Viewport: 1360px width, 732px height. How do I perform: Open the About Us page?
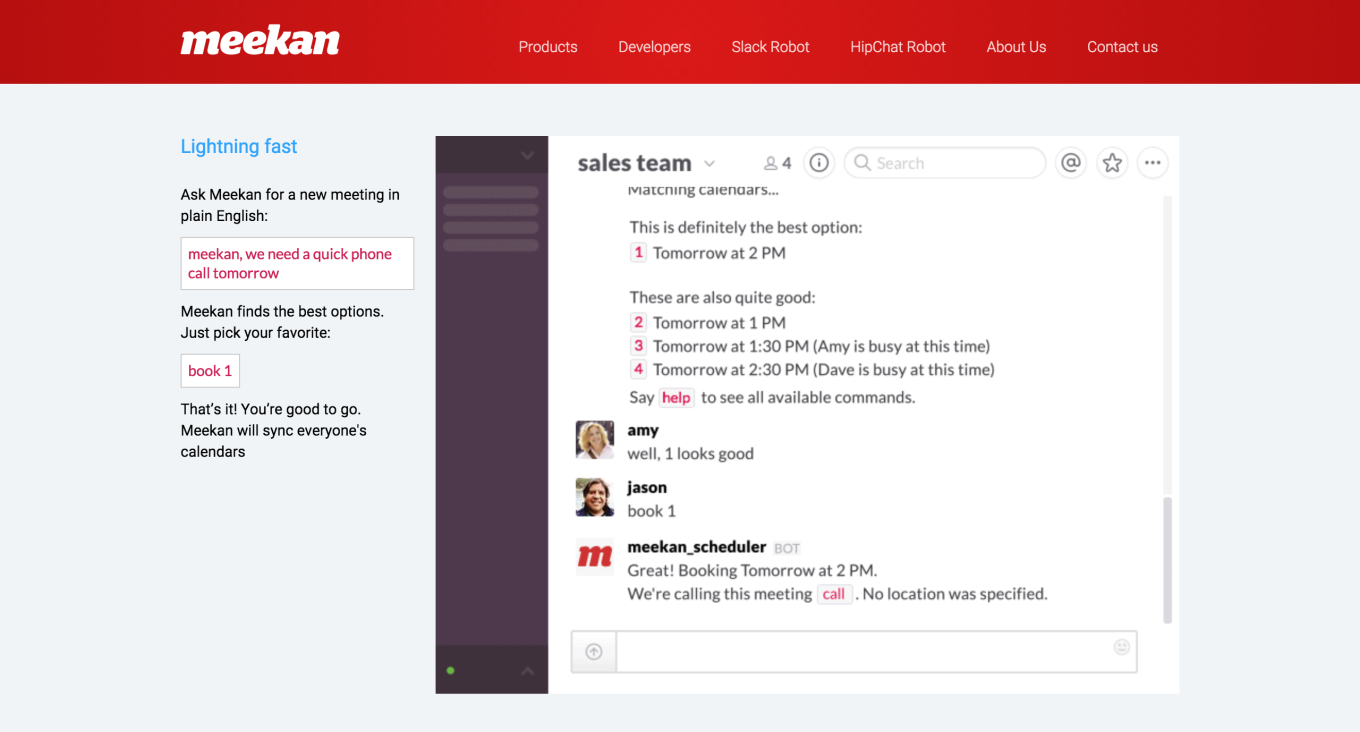[x=1016, y=47]
